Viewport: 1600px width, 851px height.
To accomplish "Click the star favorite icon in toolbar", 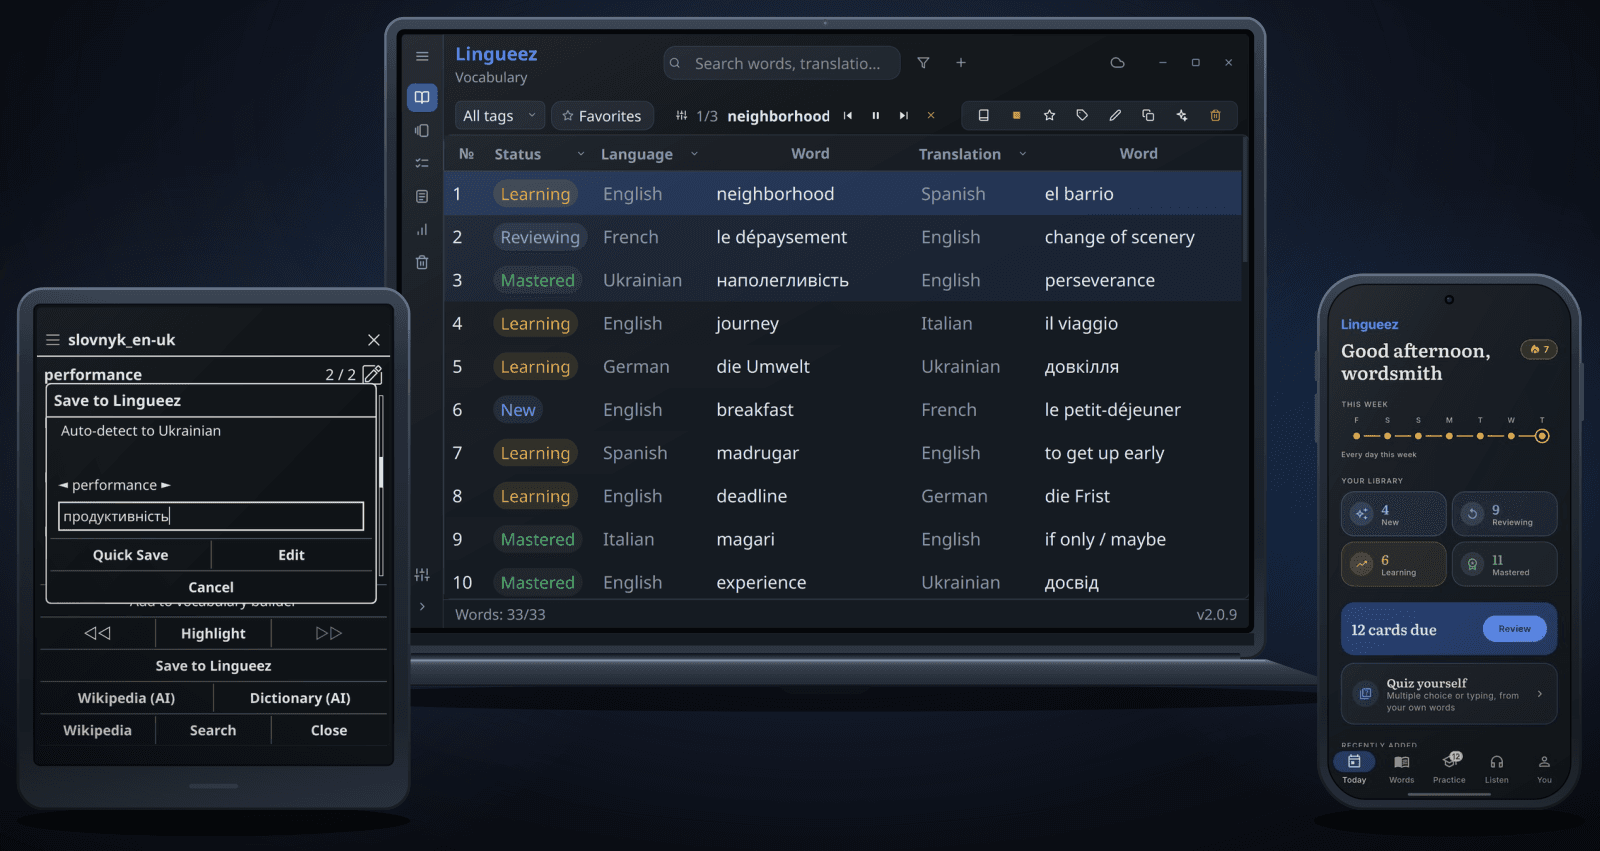I will click(1050, 116).
